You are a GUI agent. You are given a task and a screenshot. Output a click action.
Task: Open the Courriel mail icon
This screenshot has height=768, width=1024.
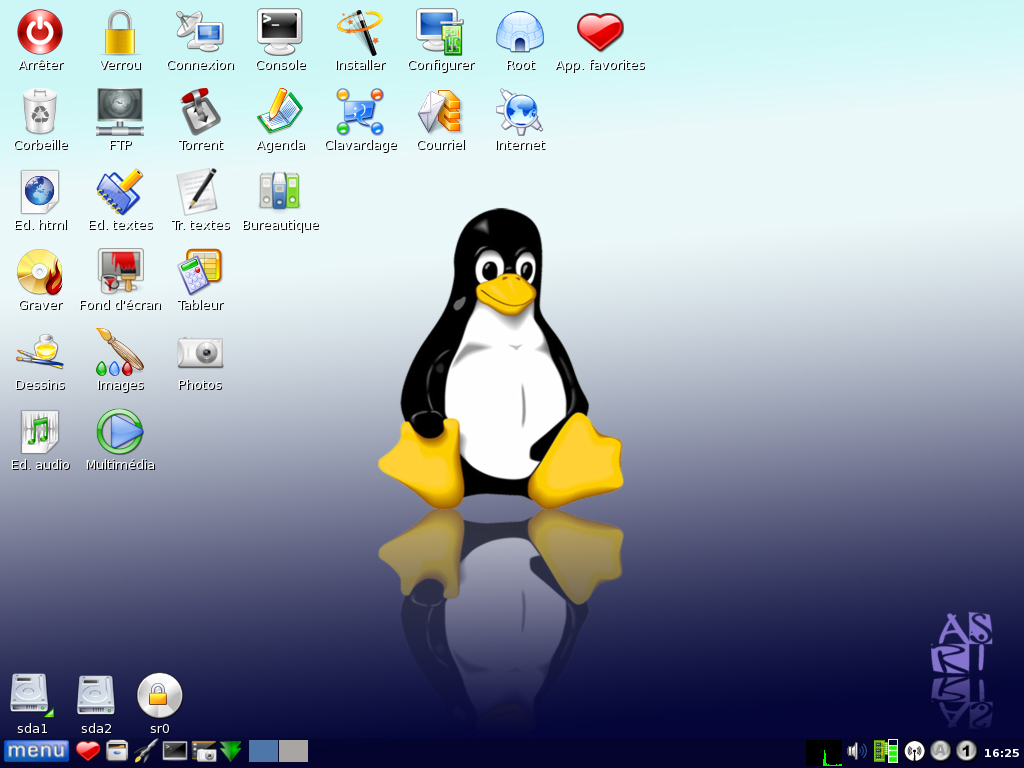[x=440, y=112]
